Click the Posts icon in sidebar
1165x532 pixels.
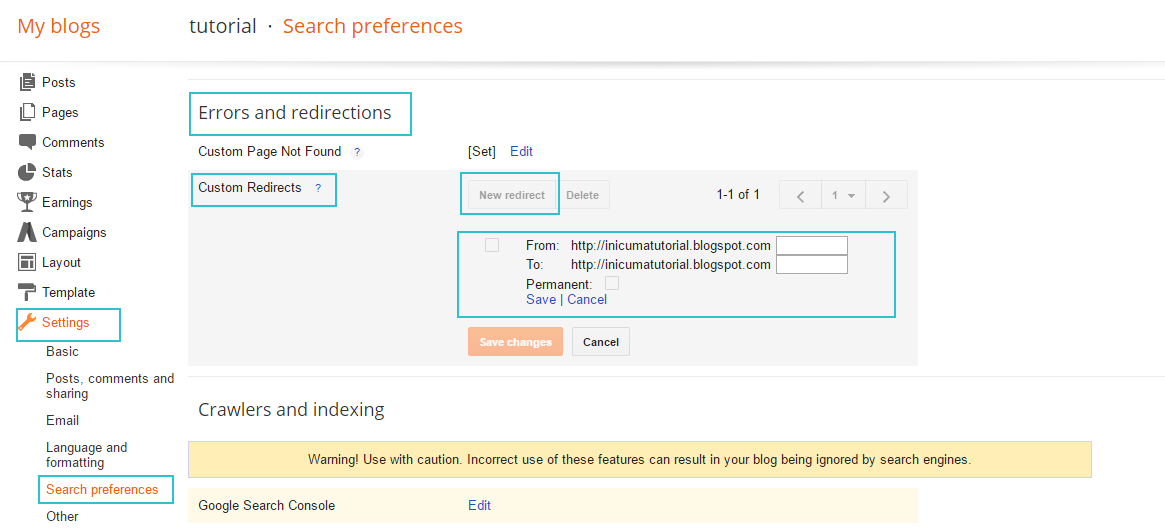(x=27, y=82)
